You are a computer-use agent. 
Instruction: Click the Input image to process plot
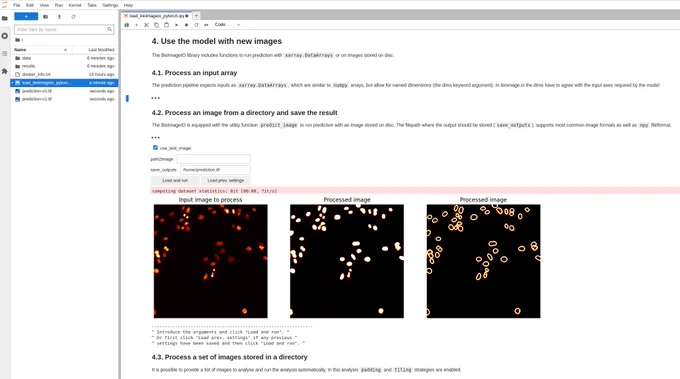coord(211,261)
